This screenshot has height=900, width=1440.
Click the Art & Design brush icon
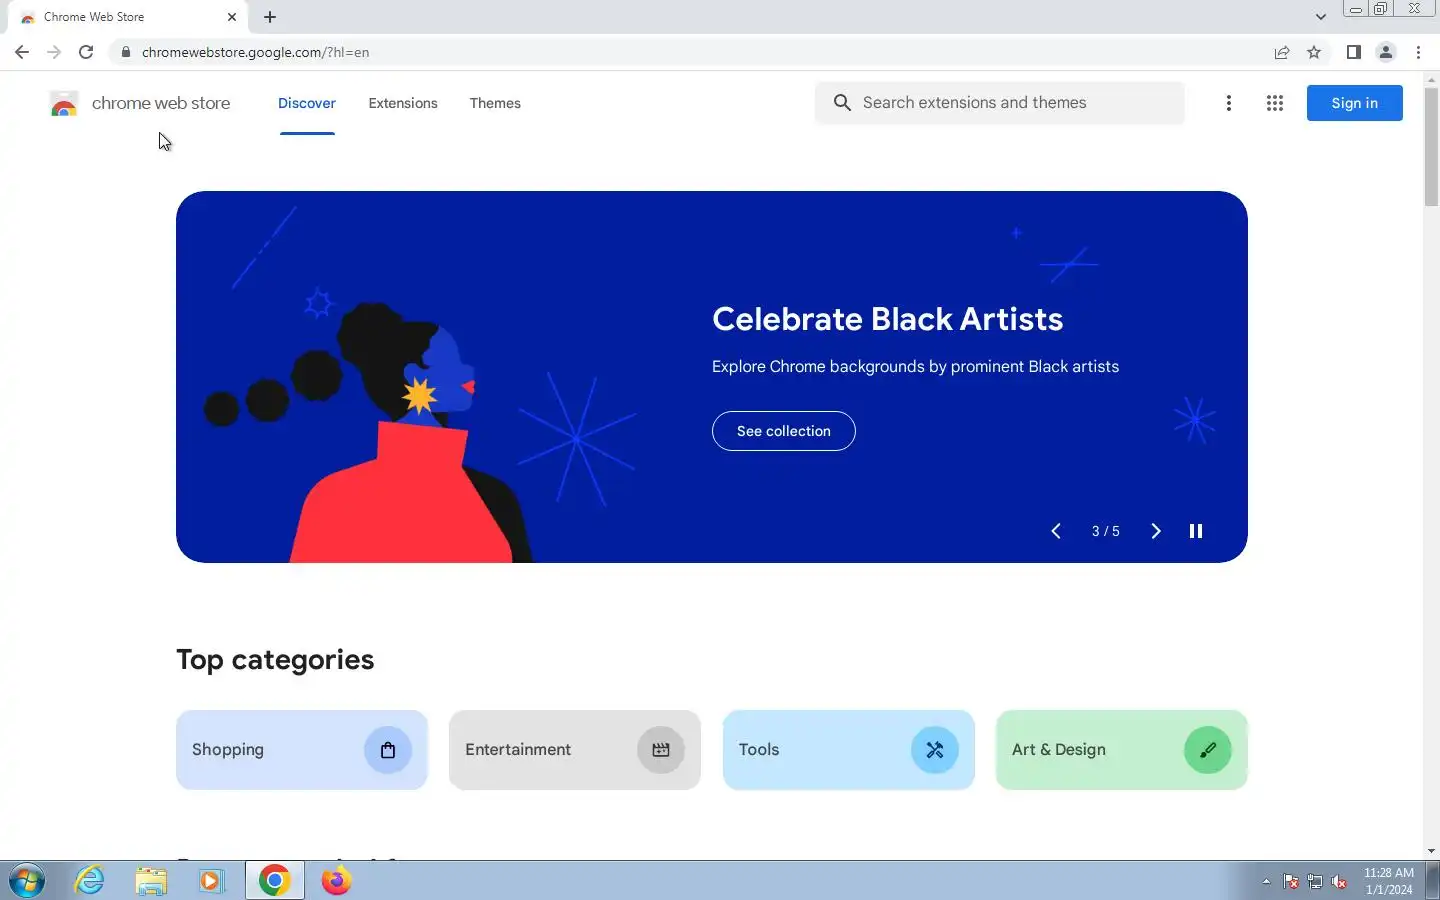click(1208, 750)
